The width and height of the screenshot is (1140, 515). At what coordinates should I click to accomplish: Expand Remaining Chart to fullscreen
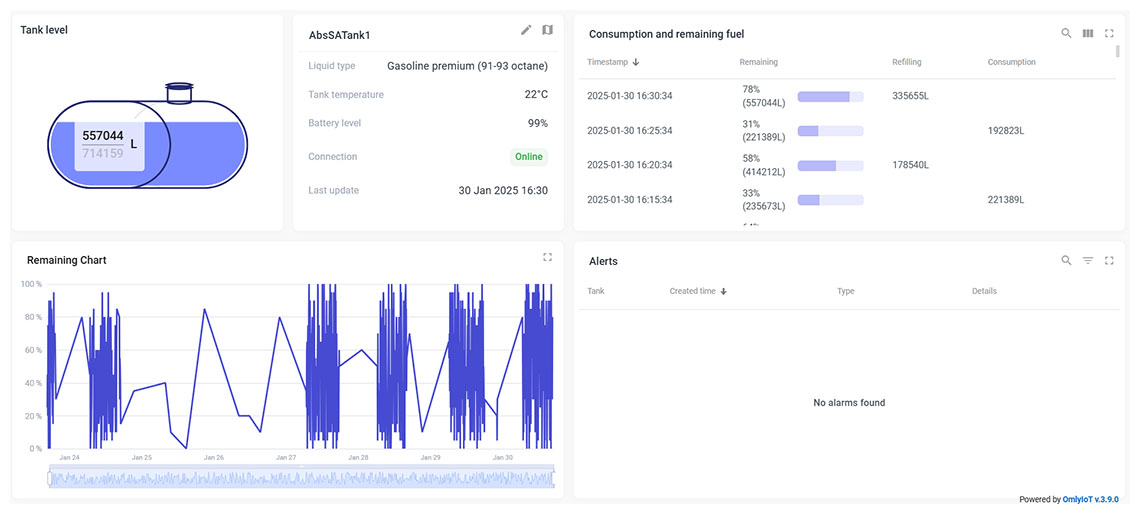547,257
